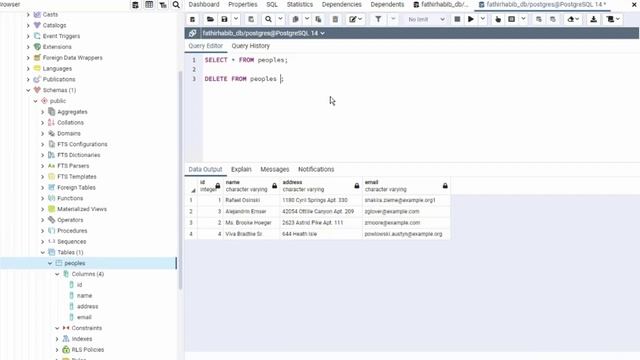Open the Copy options dropdown arrow

tap(307, 19)
